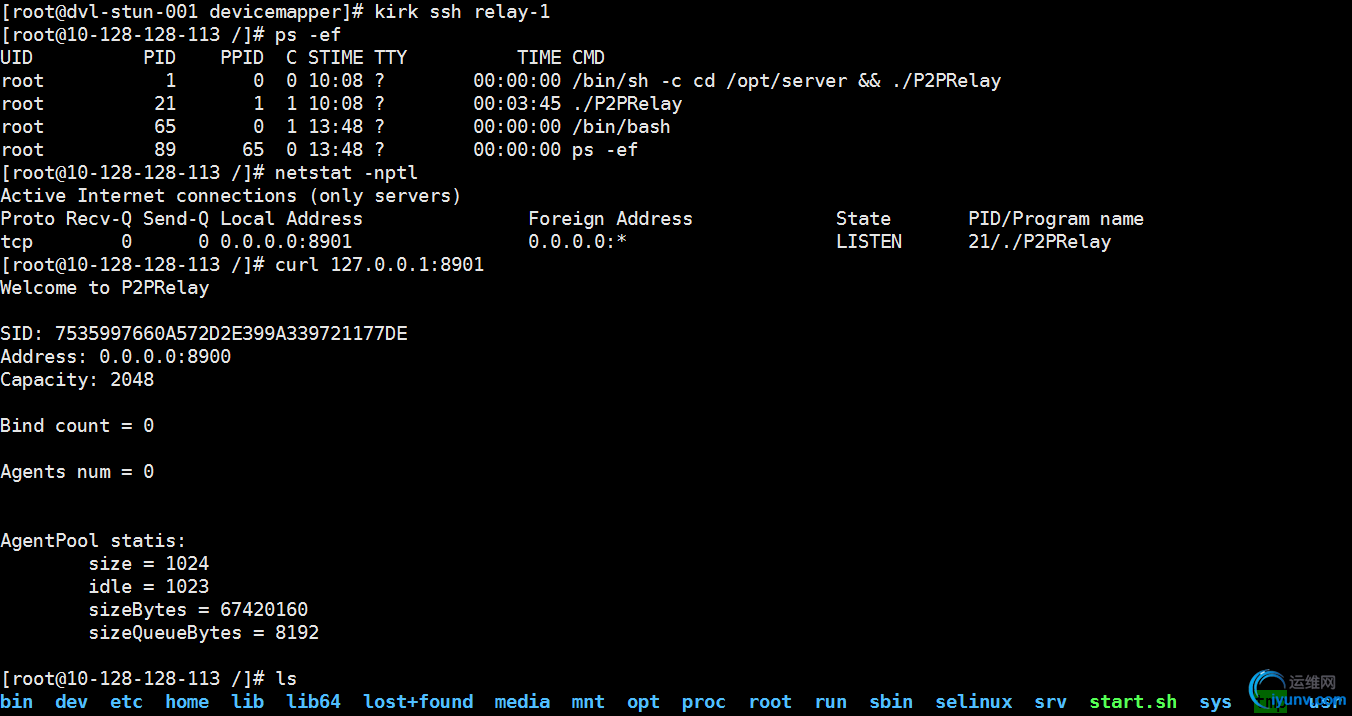Click the 'selinux' directory name
Screen dimensions: 1352x716
pos(974,702)
